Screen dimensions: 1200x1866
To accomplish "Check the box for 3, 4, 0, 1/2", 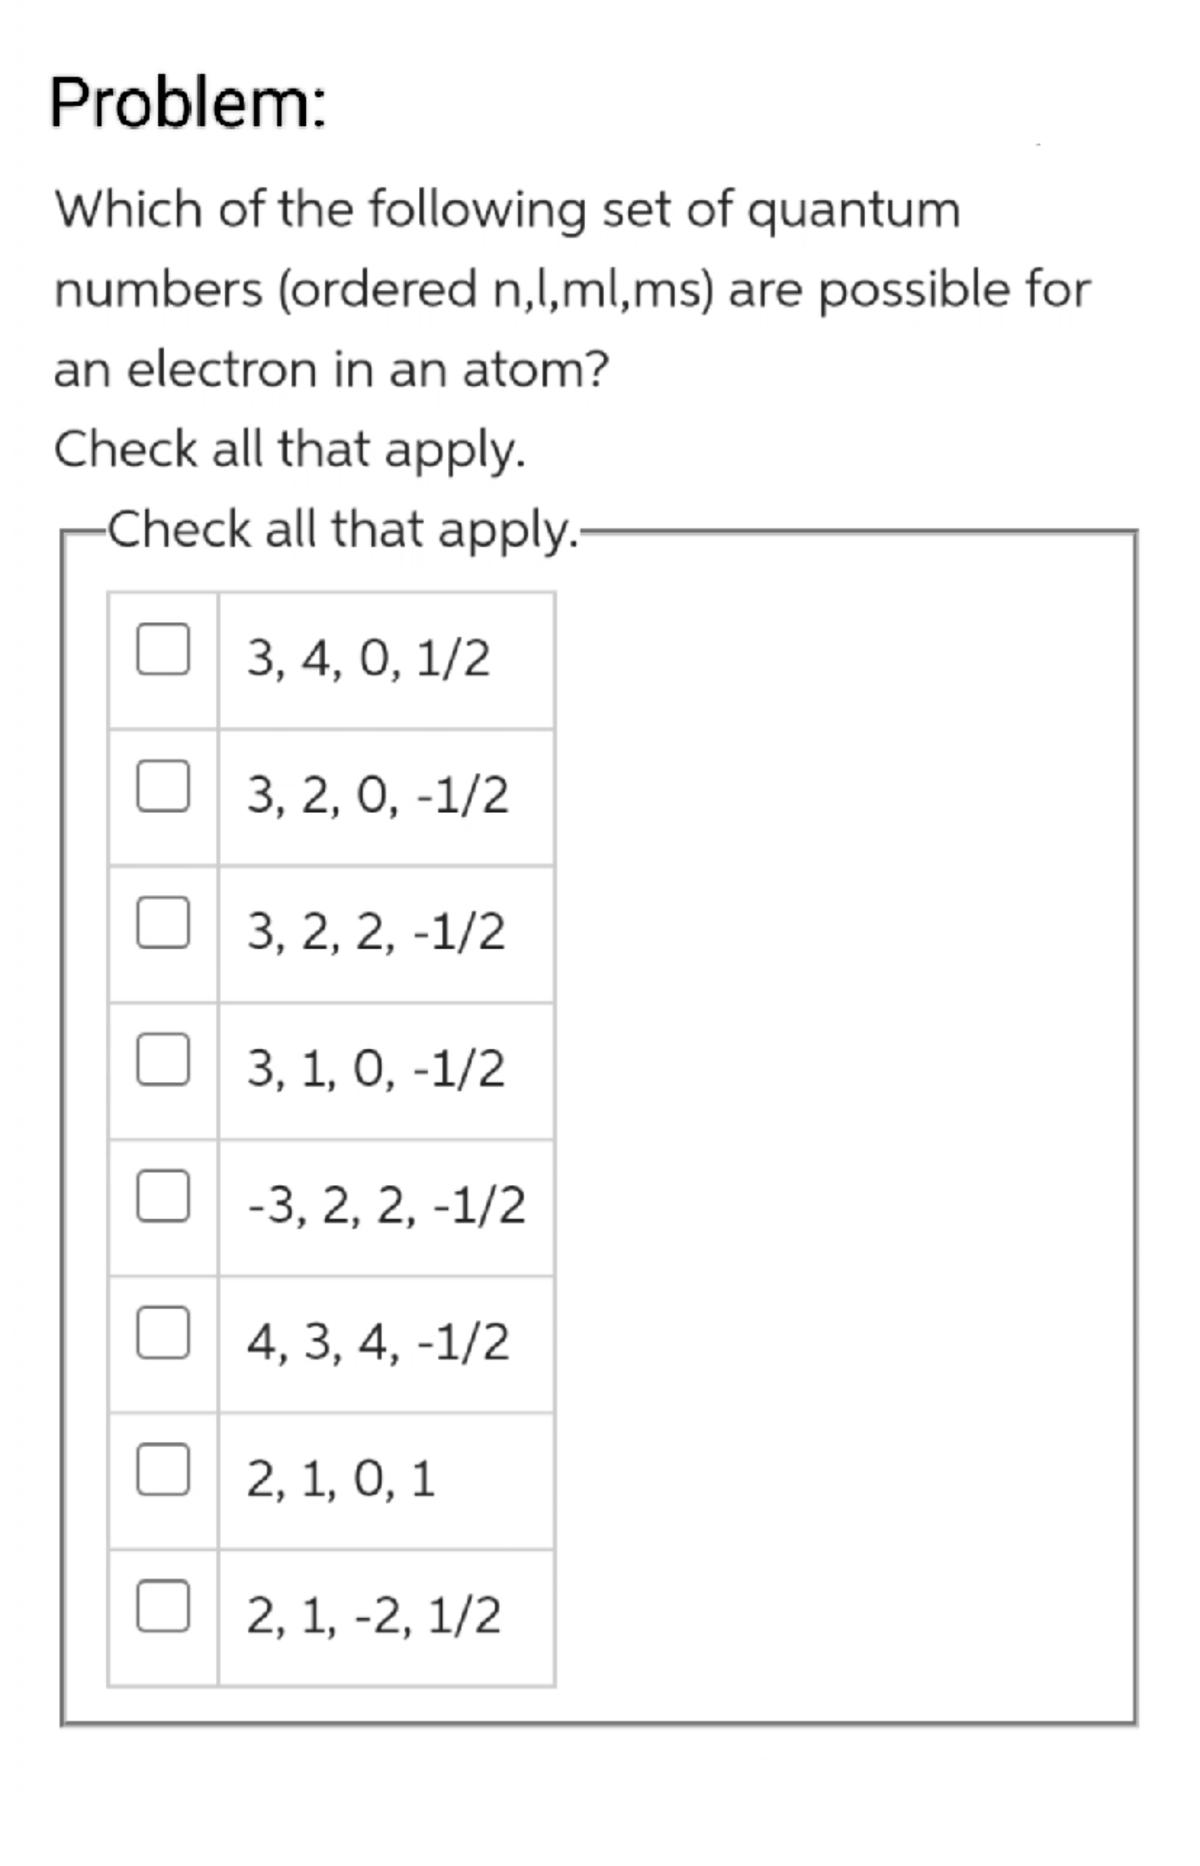I will point(163,650).
